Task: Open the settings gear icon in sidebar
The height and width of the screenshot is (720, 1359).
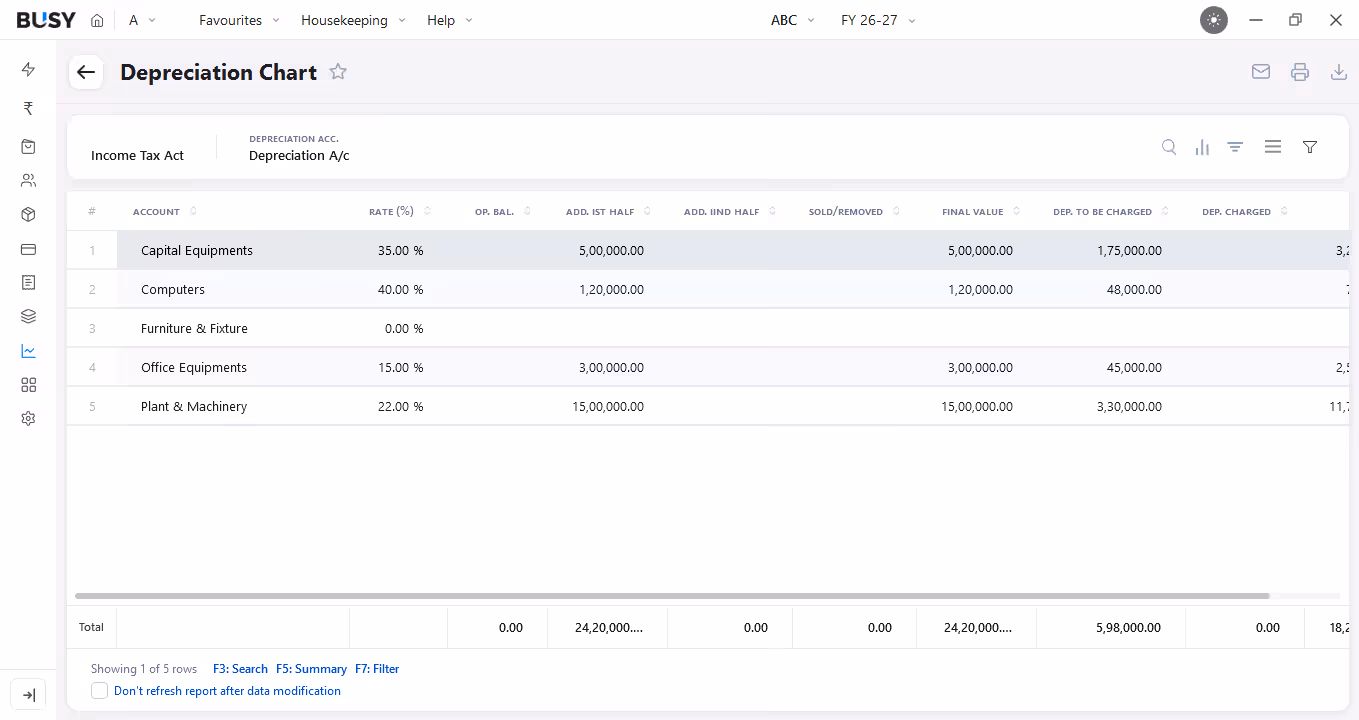Action: (28, 419)
